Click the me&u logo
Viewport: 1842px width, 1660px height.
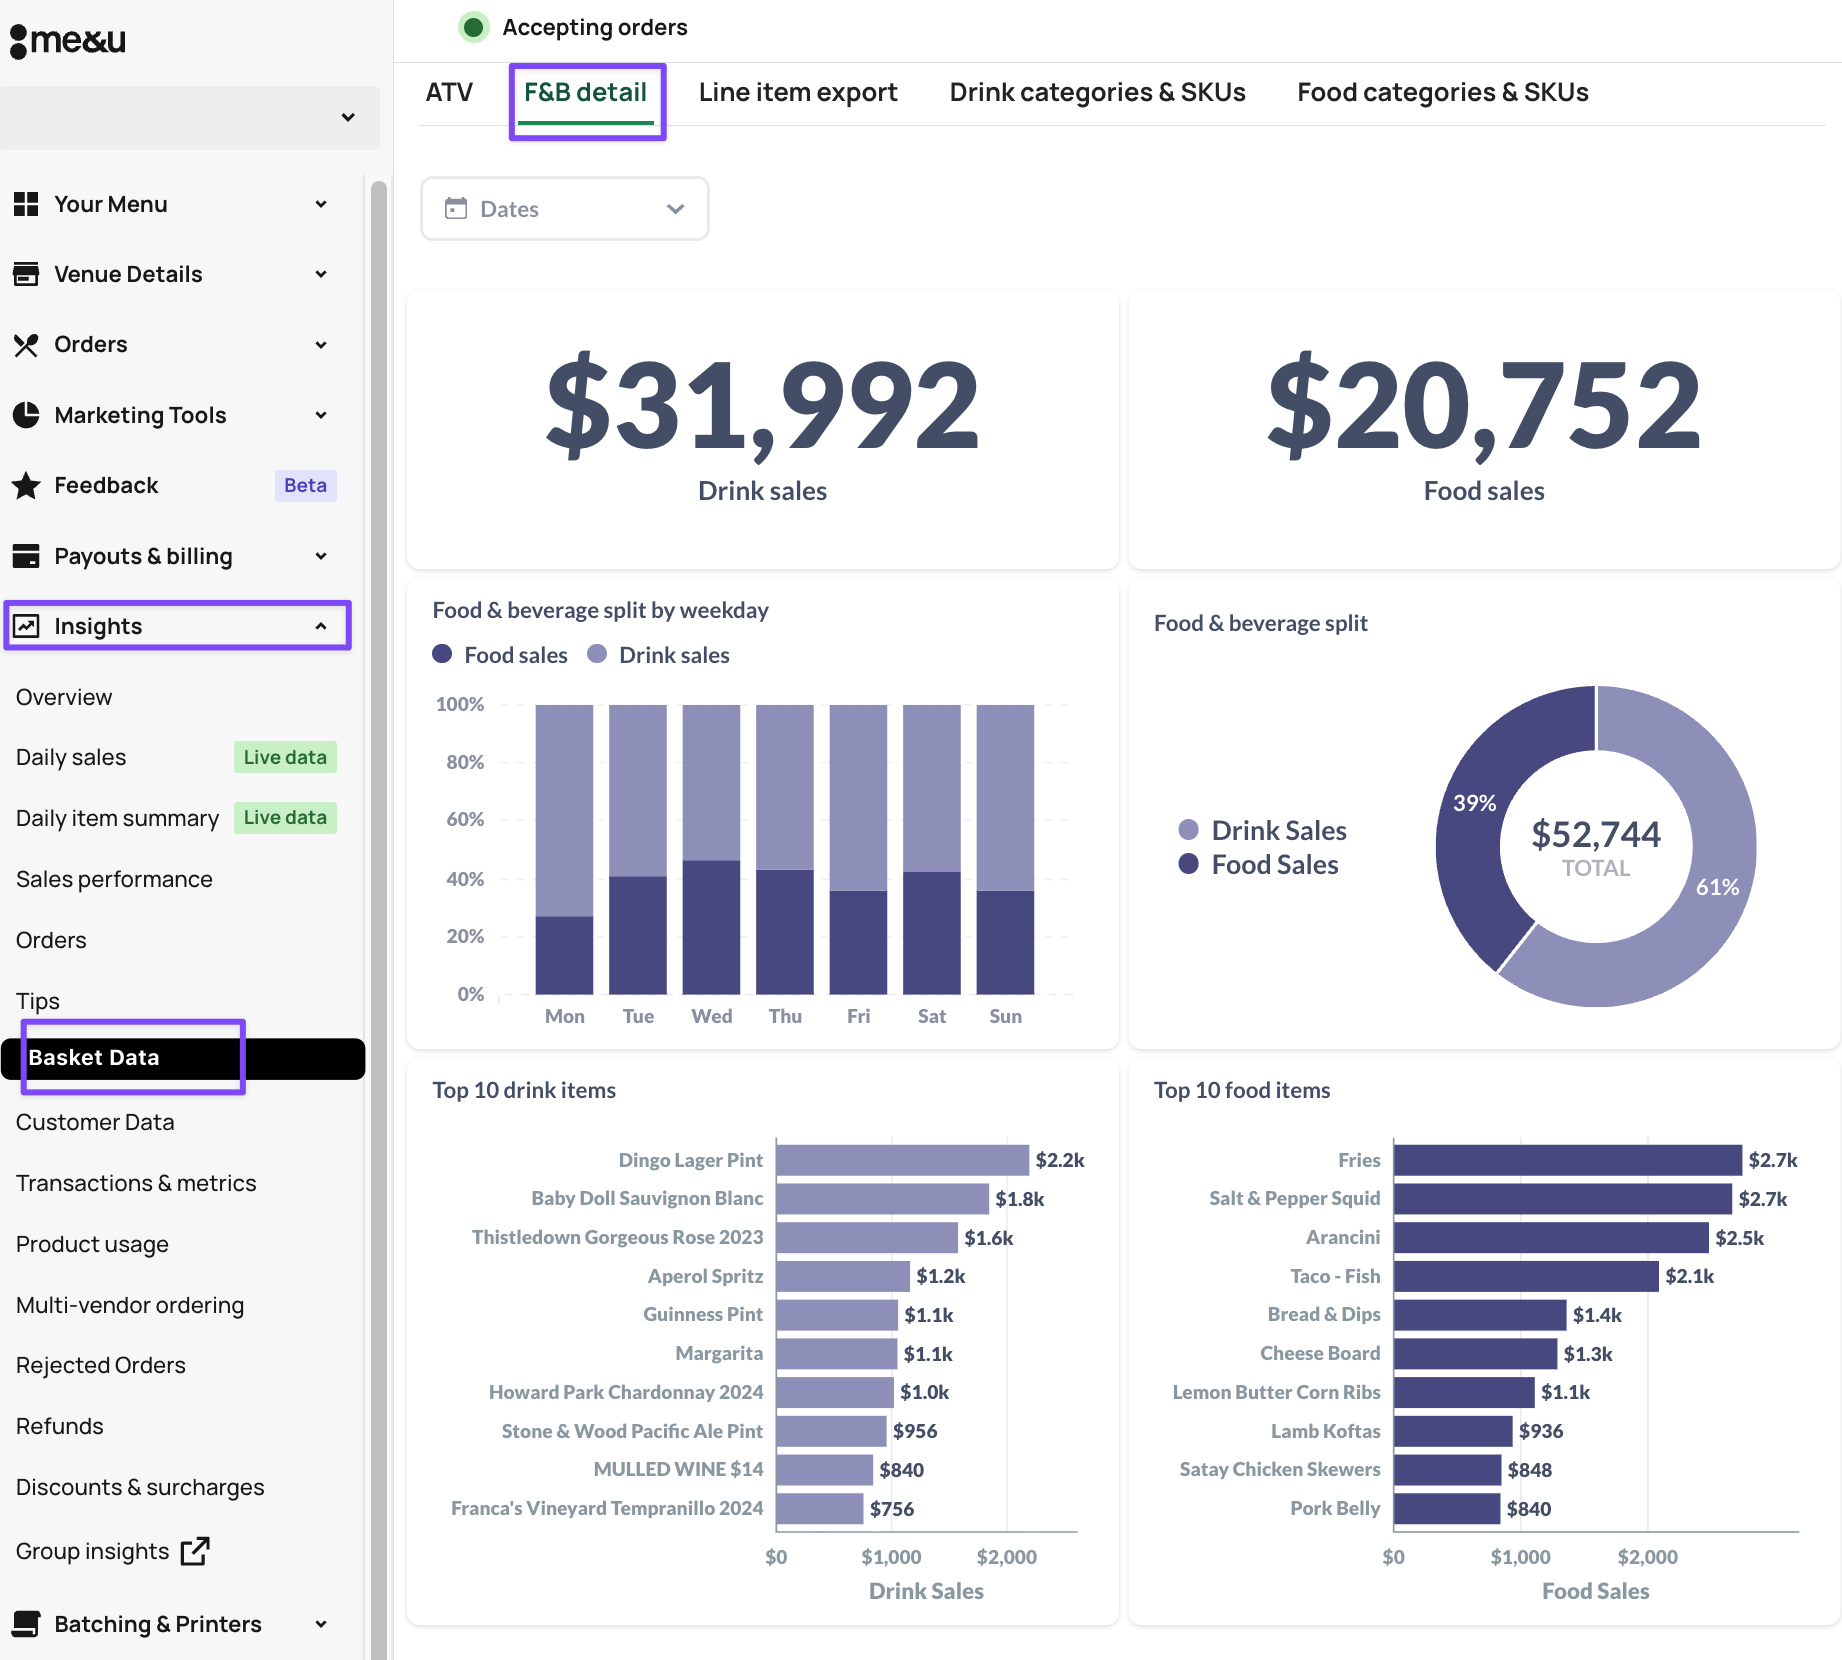[68, 40]
